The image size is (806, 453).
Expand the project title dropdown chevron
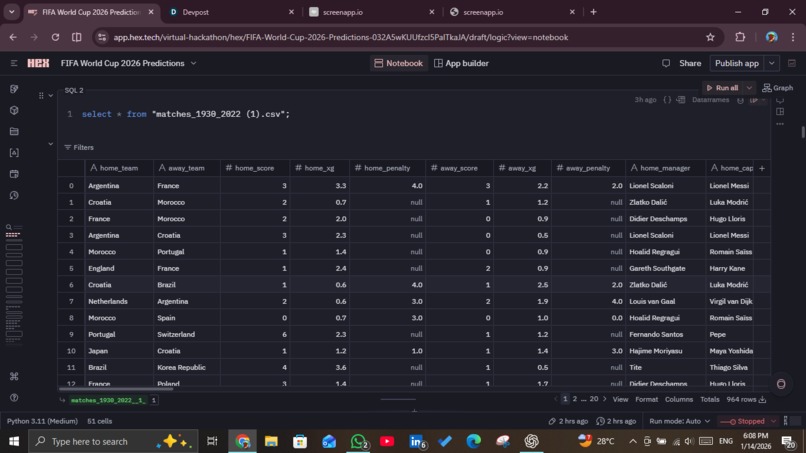click(193, 63)
